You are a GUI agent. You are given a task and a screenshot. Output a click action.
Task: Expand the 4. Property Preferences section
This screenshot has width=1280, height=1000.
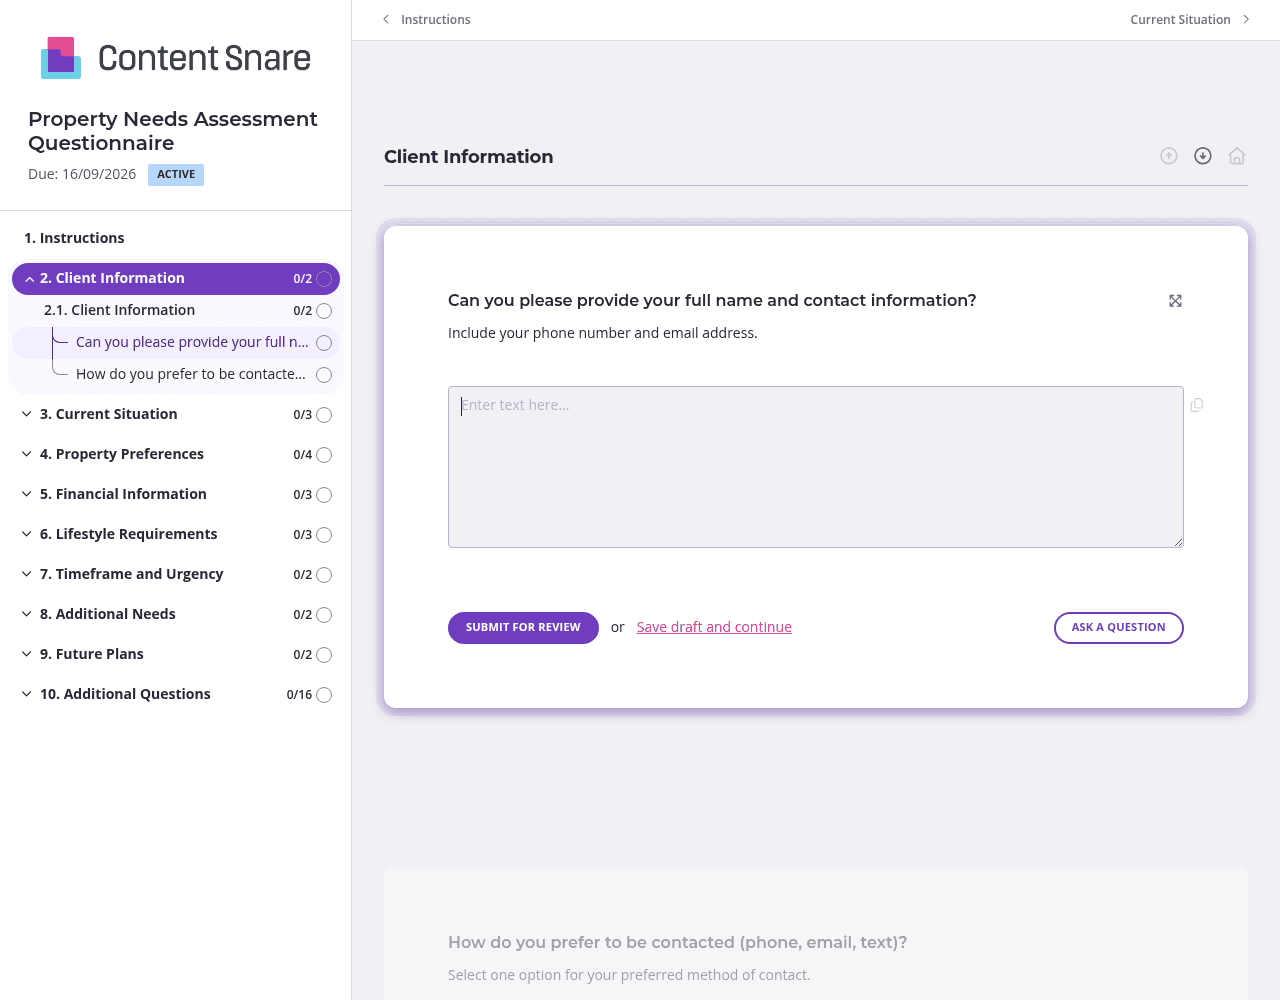tap(27, 454)
